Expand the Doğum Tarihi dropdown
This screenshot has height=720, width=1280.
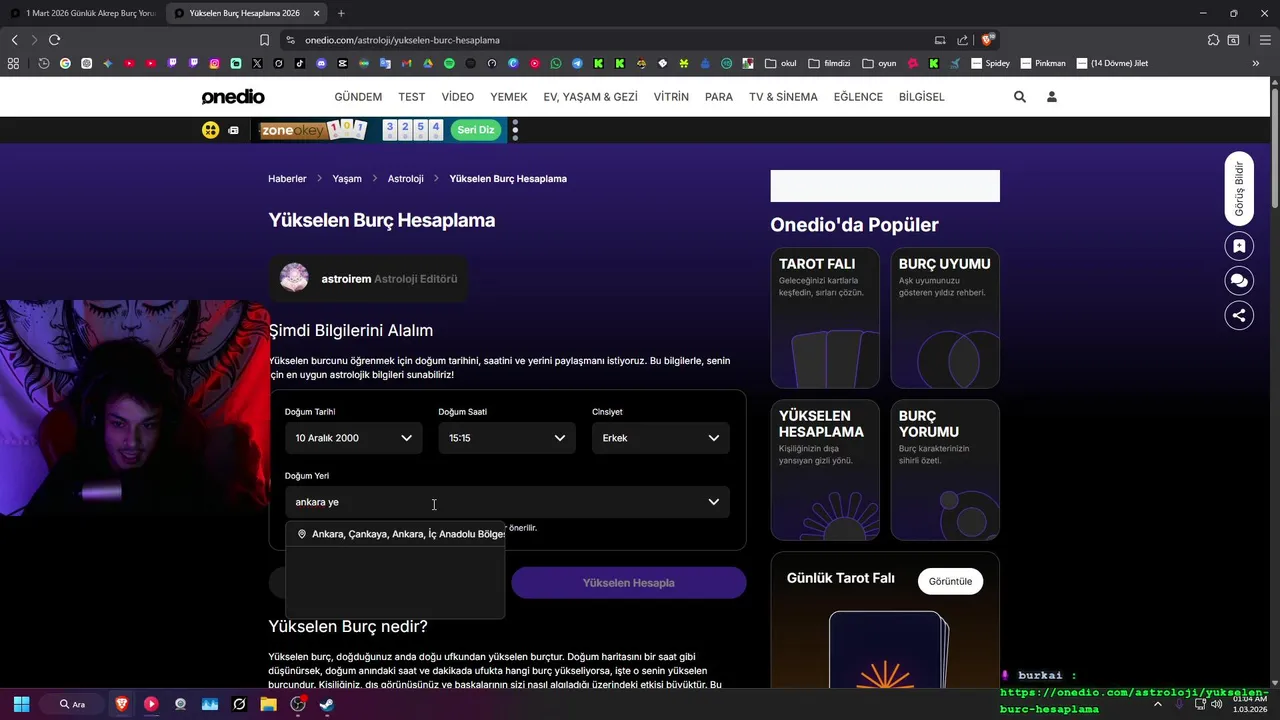pos(353,438)
